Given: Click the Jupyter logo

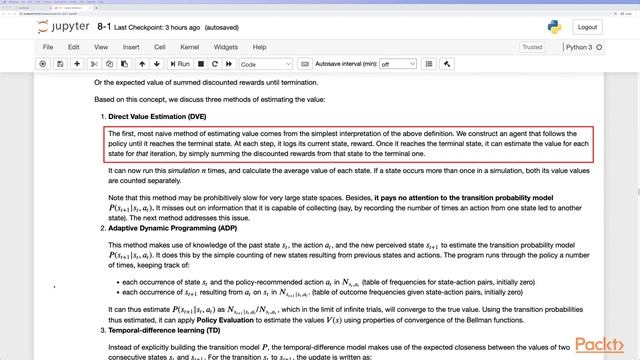Looking at the screenshot, I should coord(63,27).
